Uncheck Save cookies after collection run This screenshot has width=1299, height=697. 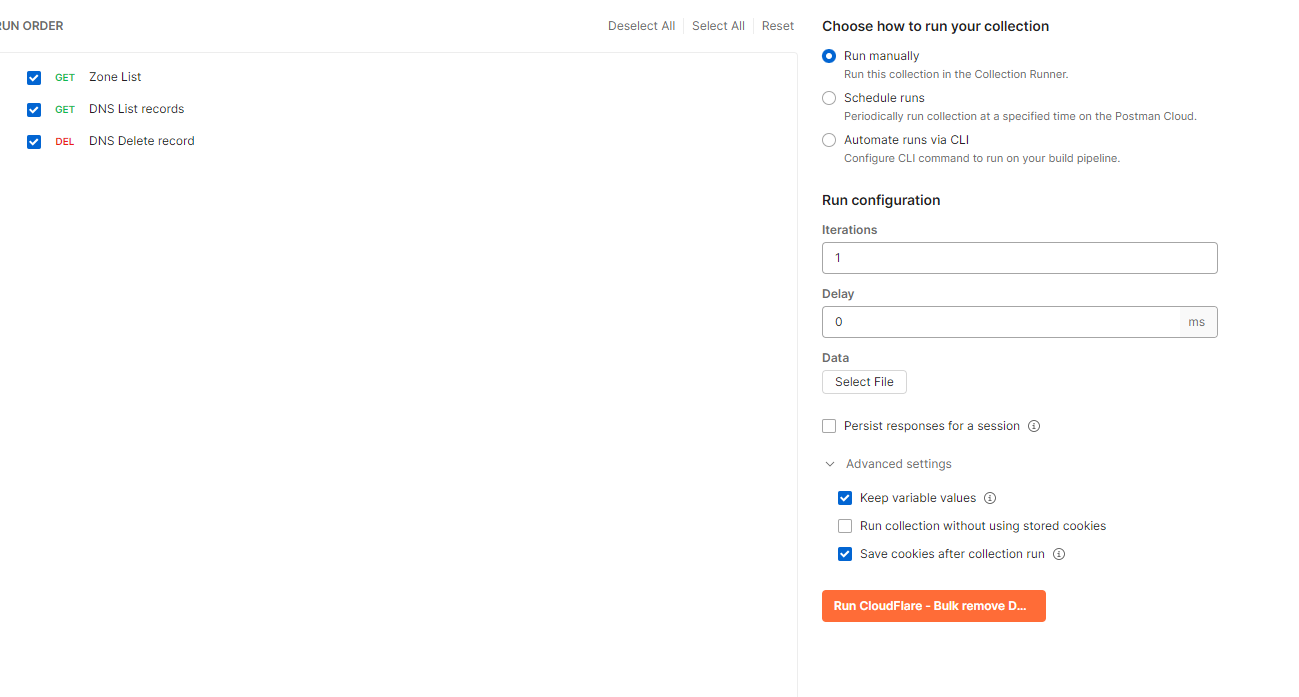(x=845, y=553)
